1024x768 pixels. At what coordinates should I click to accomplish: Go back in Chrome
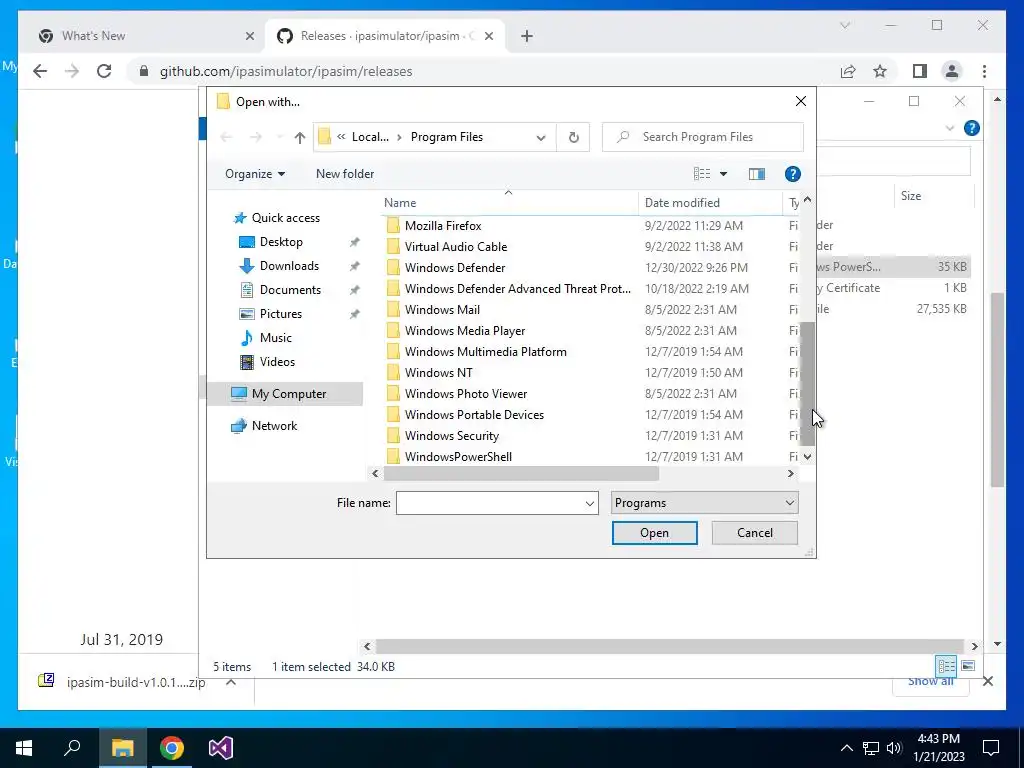point(40,71)
